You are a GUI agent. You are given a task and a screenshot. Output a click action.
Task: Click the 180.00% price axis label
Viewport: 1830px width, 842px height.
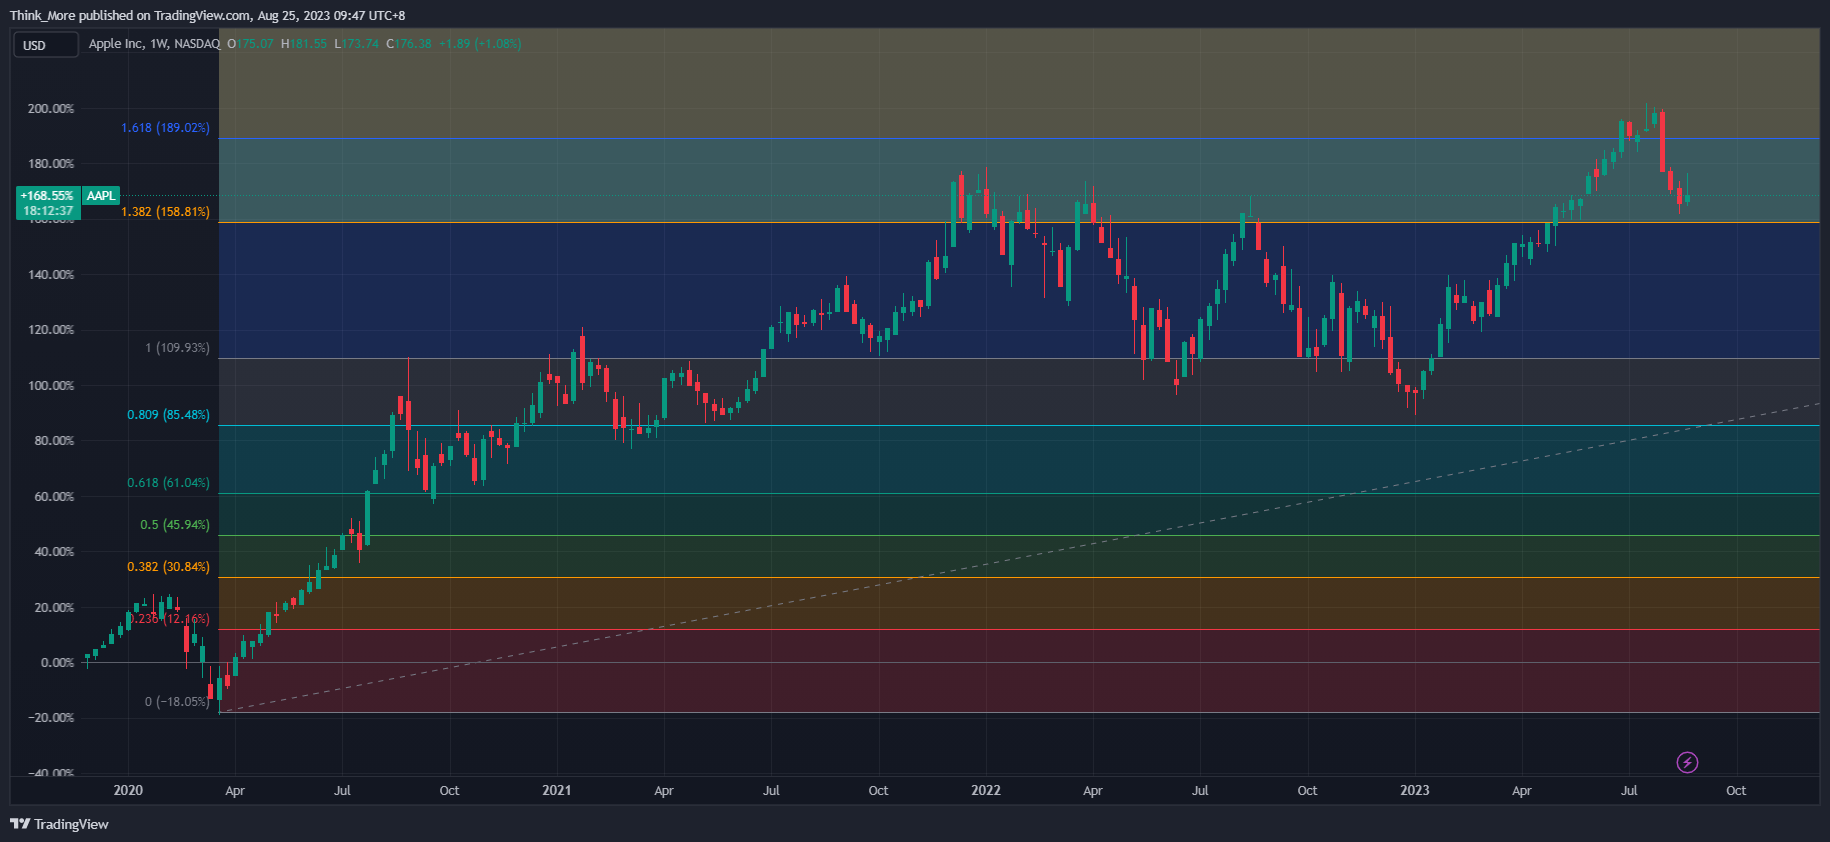pos(51,164)
